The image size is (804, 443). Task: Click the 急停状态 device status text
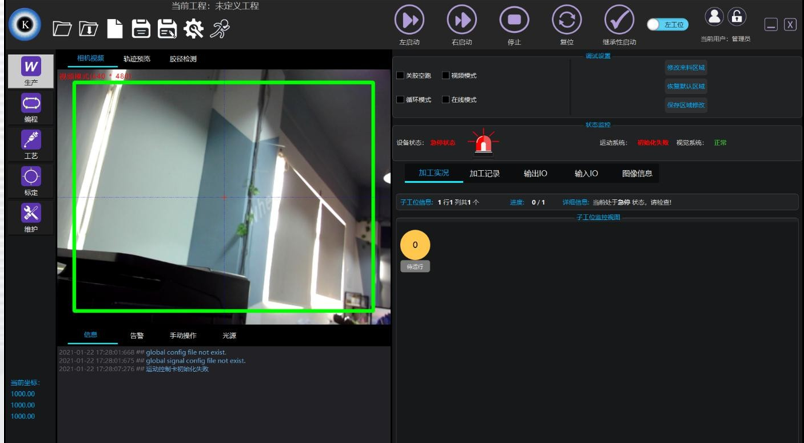pos(443,143)
